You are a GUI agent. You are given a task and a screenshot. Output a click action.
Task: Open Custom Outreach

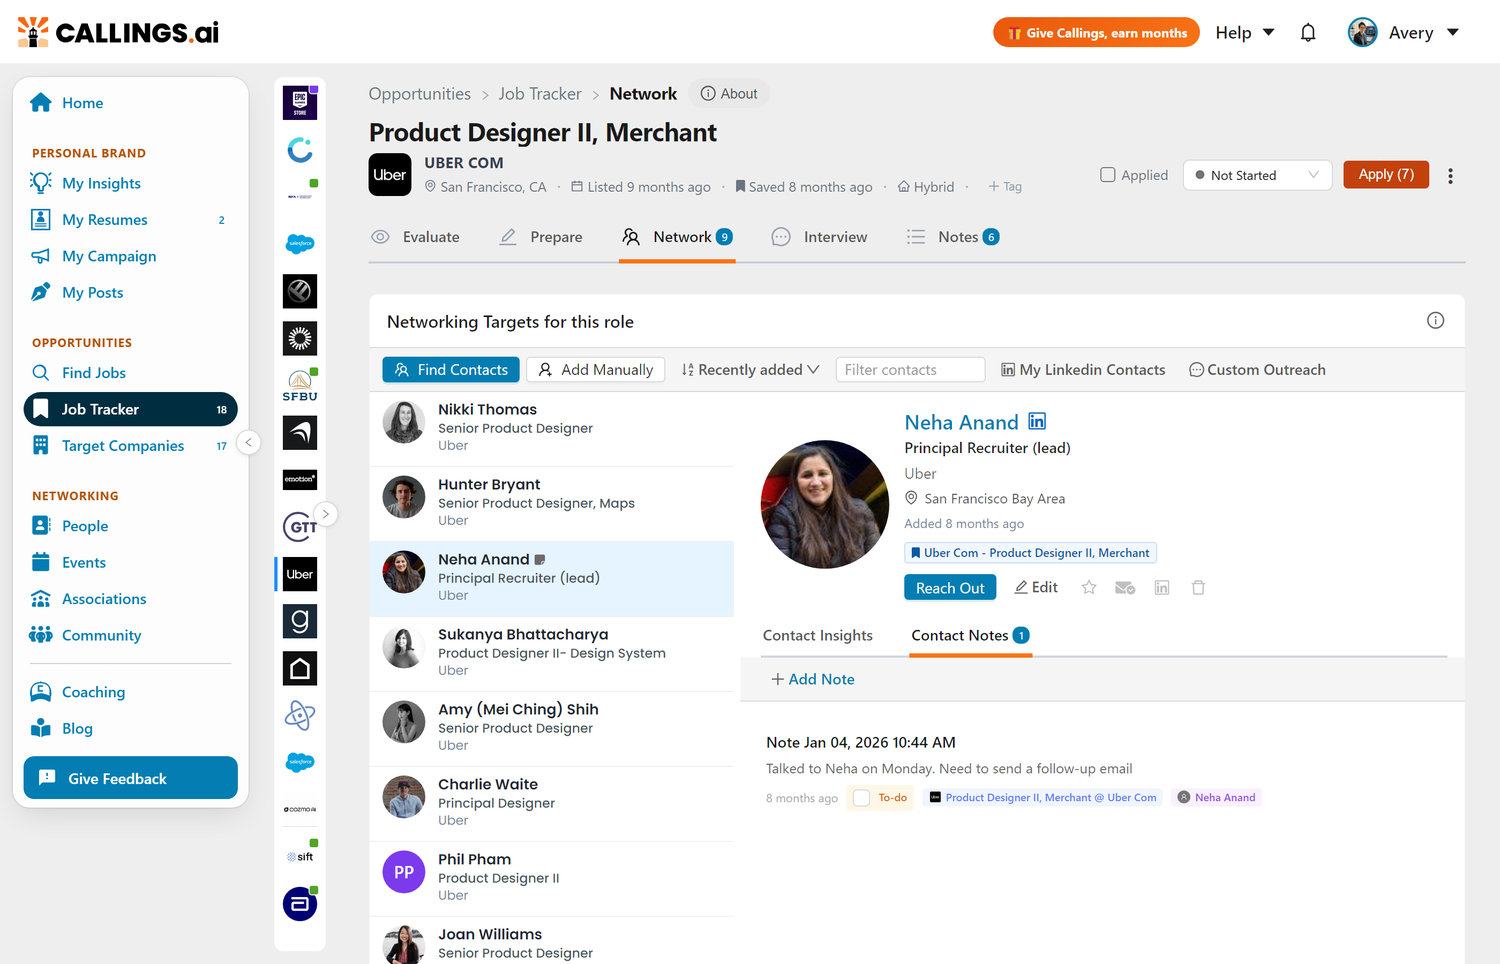point(1257,370)
